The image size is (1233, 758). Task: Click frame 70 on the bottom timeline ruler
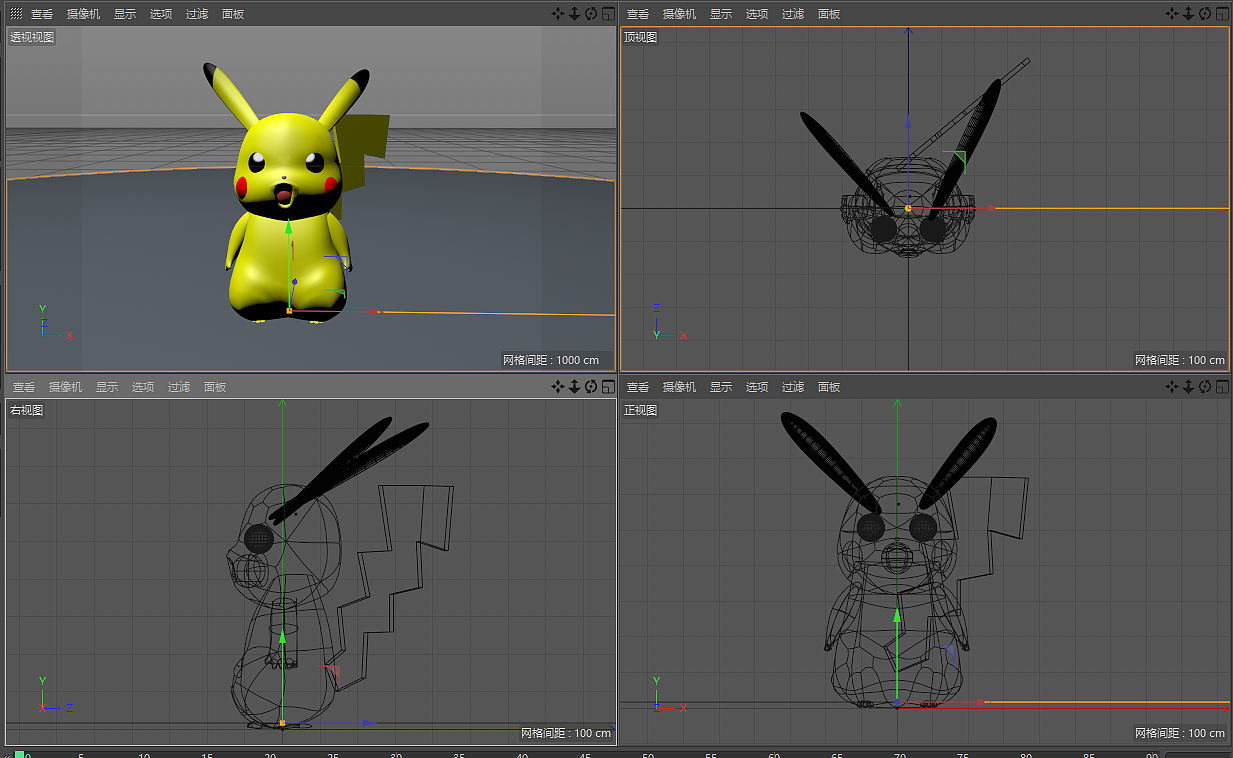click(900, 756)
